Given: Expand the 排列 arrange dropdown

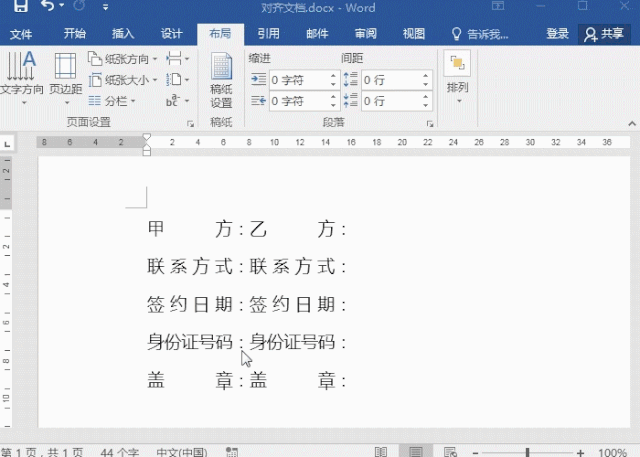Looking at the screenshot, I should tap(457, 78).
